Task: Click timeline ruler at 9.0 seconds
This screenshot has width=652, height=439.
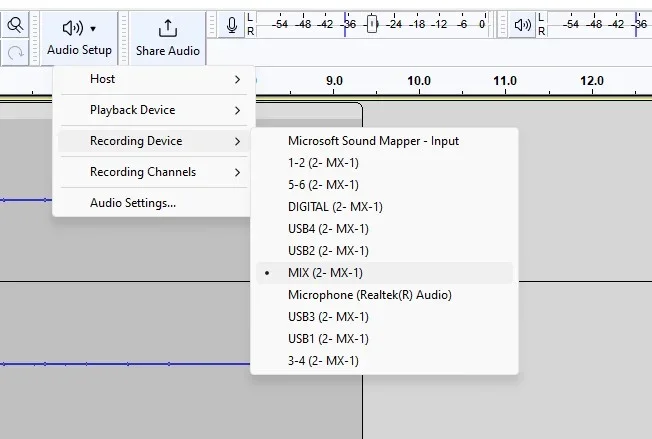Action: 334,81
